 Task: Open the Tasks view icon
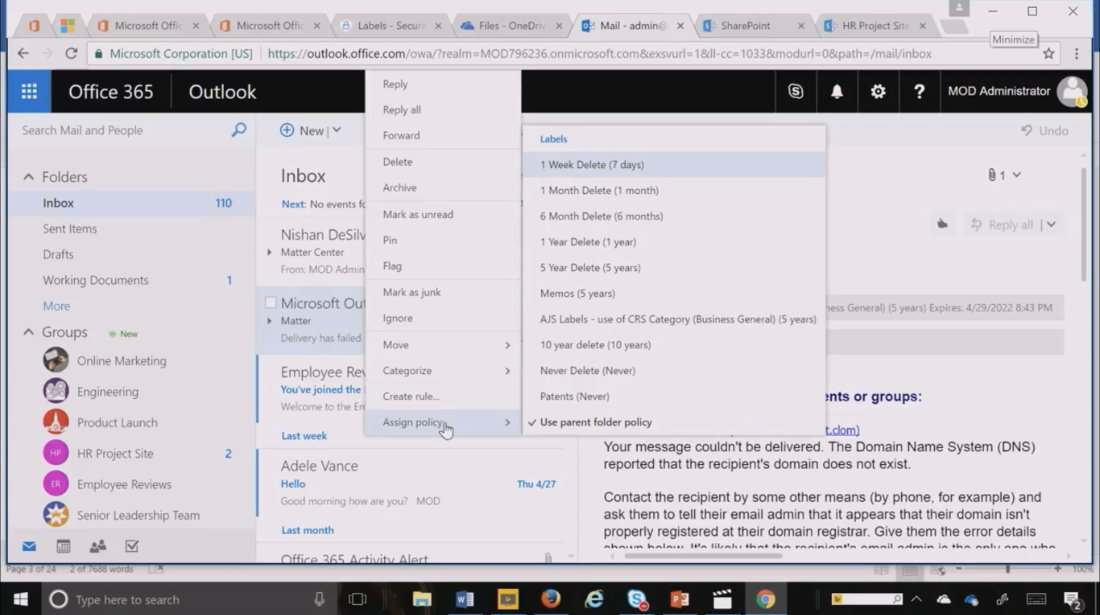point(131,546)
